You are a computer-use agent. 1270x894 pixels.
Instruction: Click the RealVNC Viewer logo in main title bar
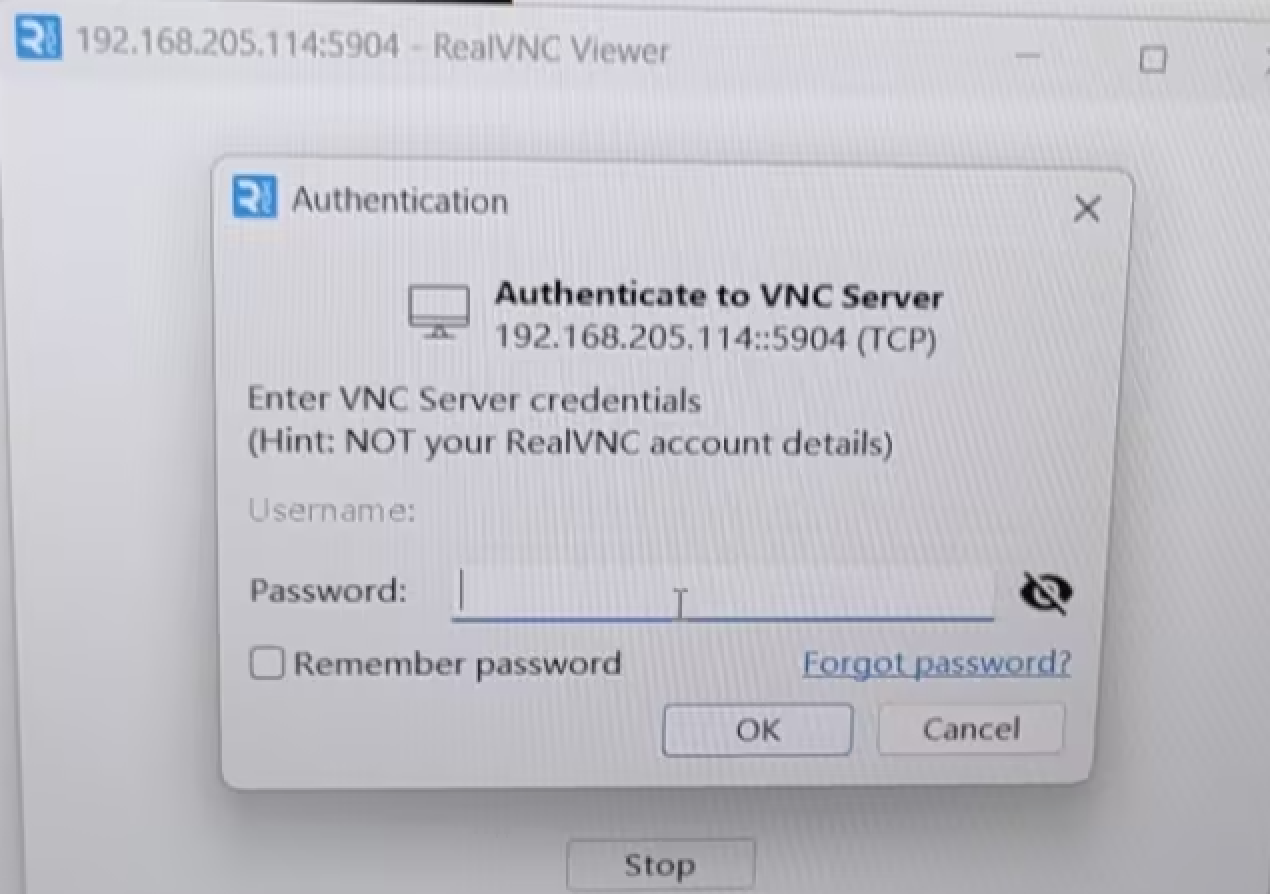pyautogui.click(x=39, y=43)
